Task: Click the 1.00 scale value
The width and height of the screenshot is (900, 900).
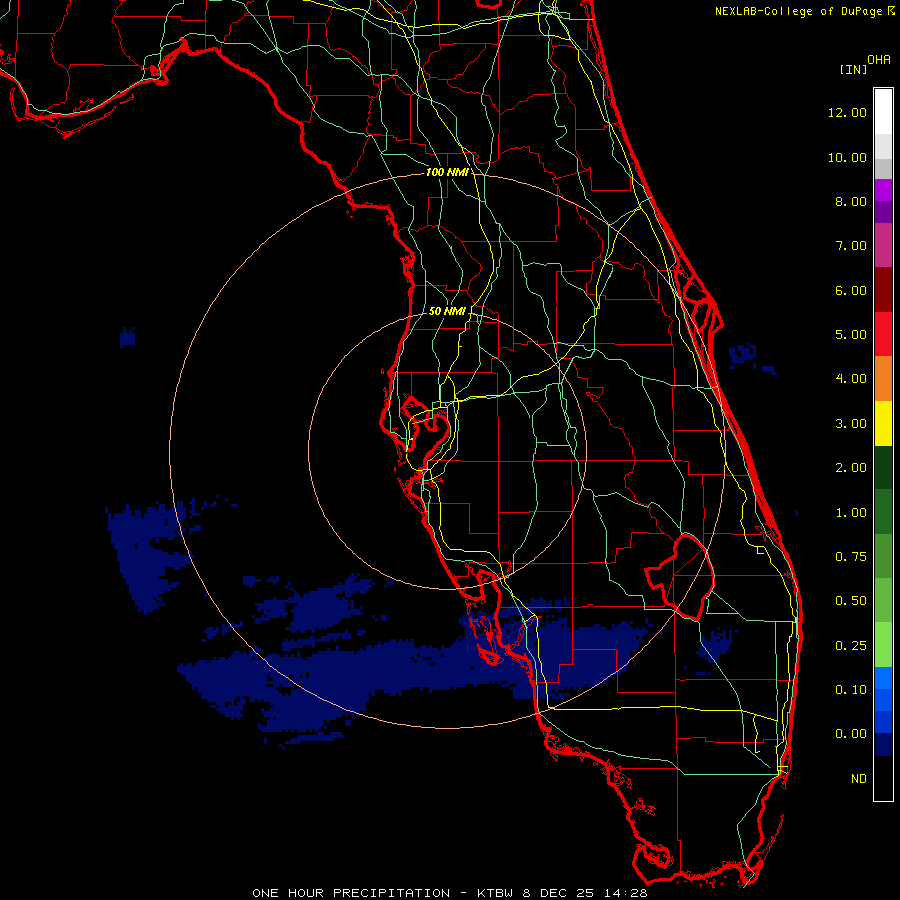Action: [x=851, y=513]
